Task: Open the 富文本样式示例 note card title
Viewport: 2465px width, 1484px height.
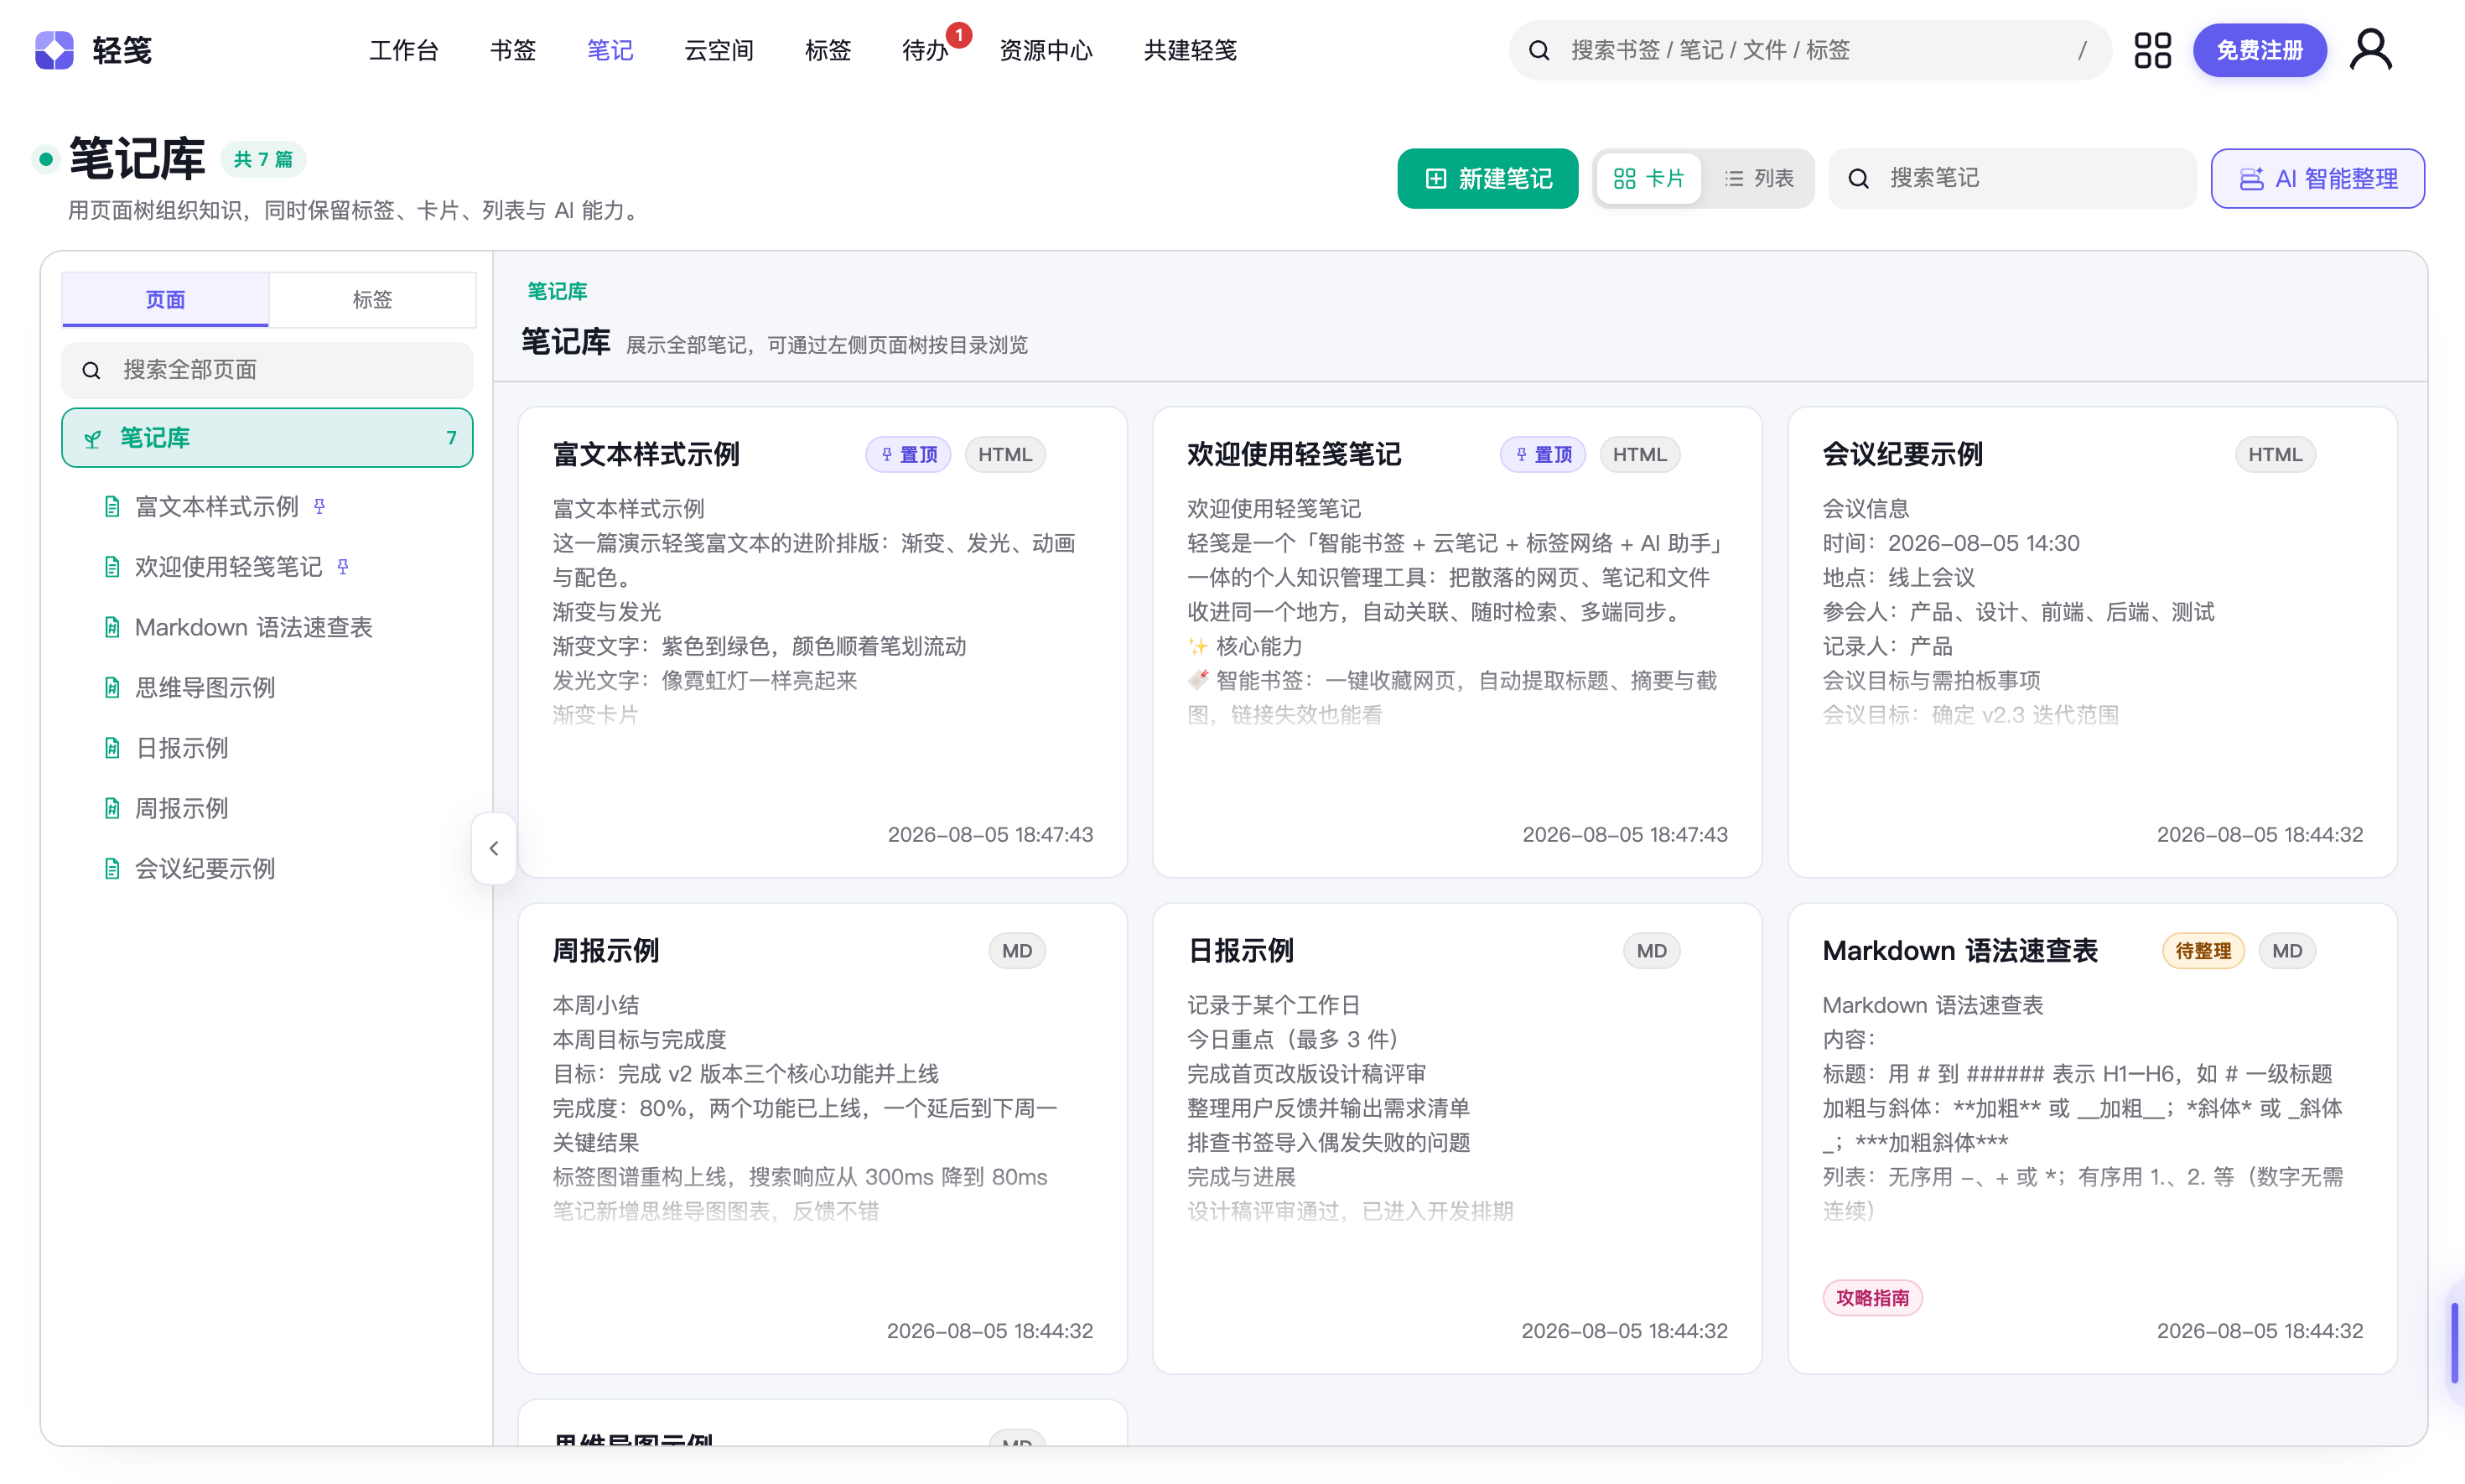Action: [646, 454]
